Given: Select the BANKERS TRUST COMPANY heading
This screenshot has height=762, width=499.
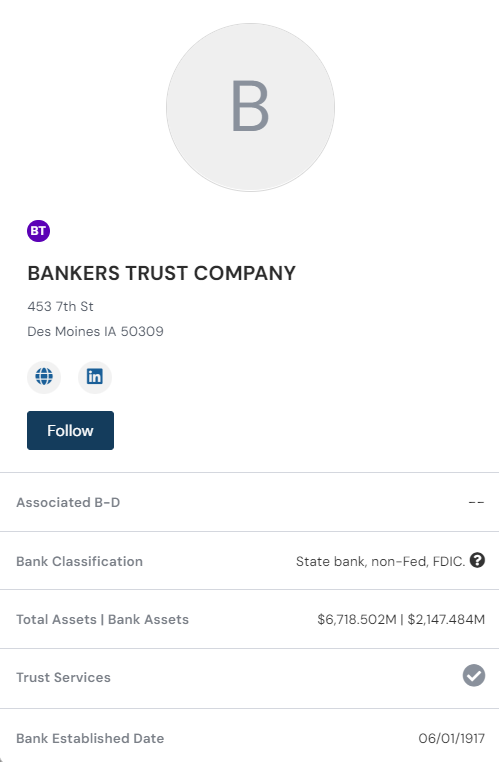Looking at the screenshot, I should 161,273.
